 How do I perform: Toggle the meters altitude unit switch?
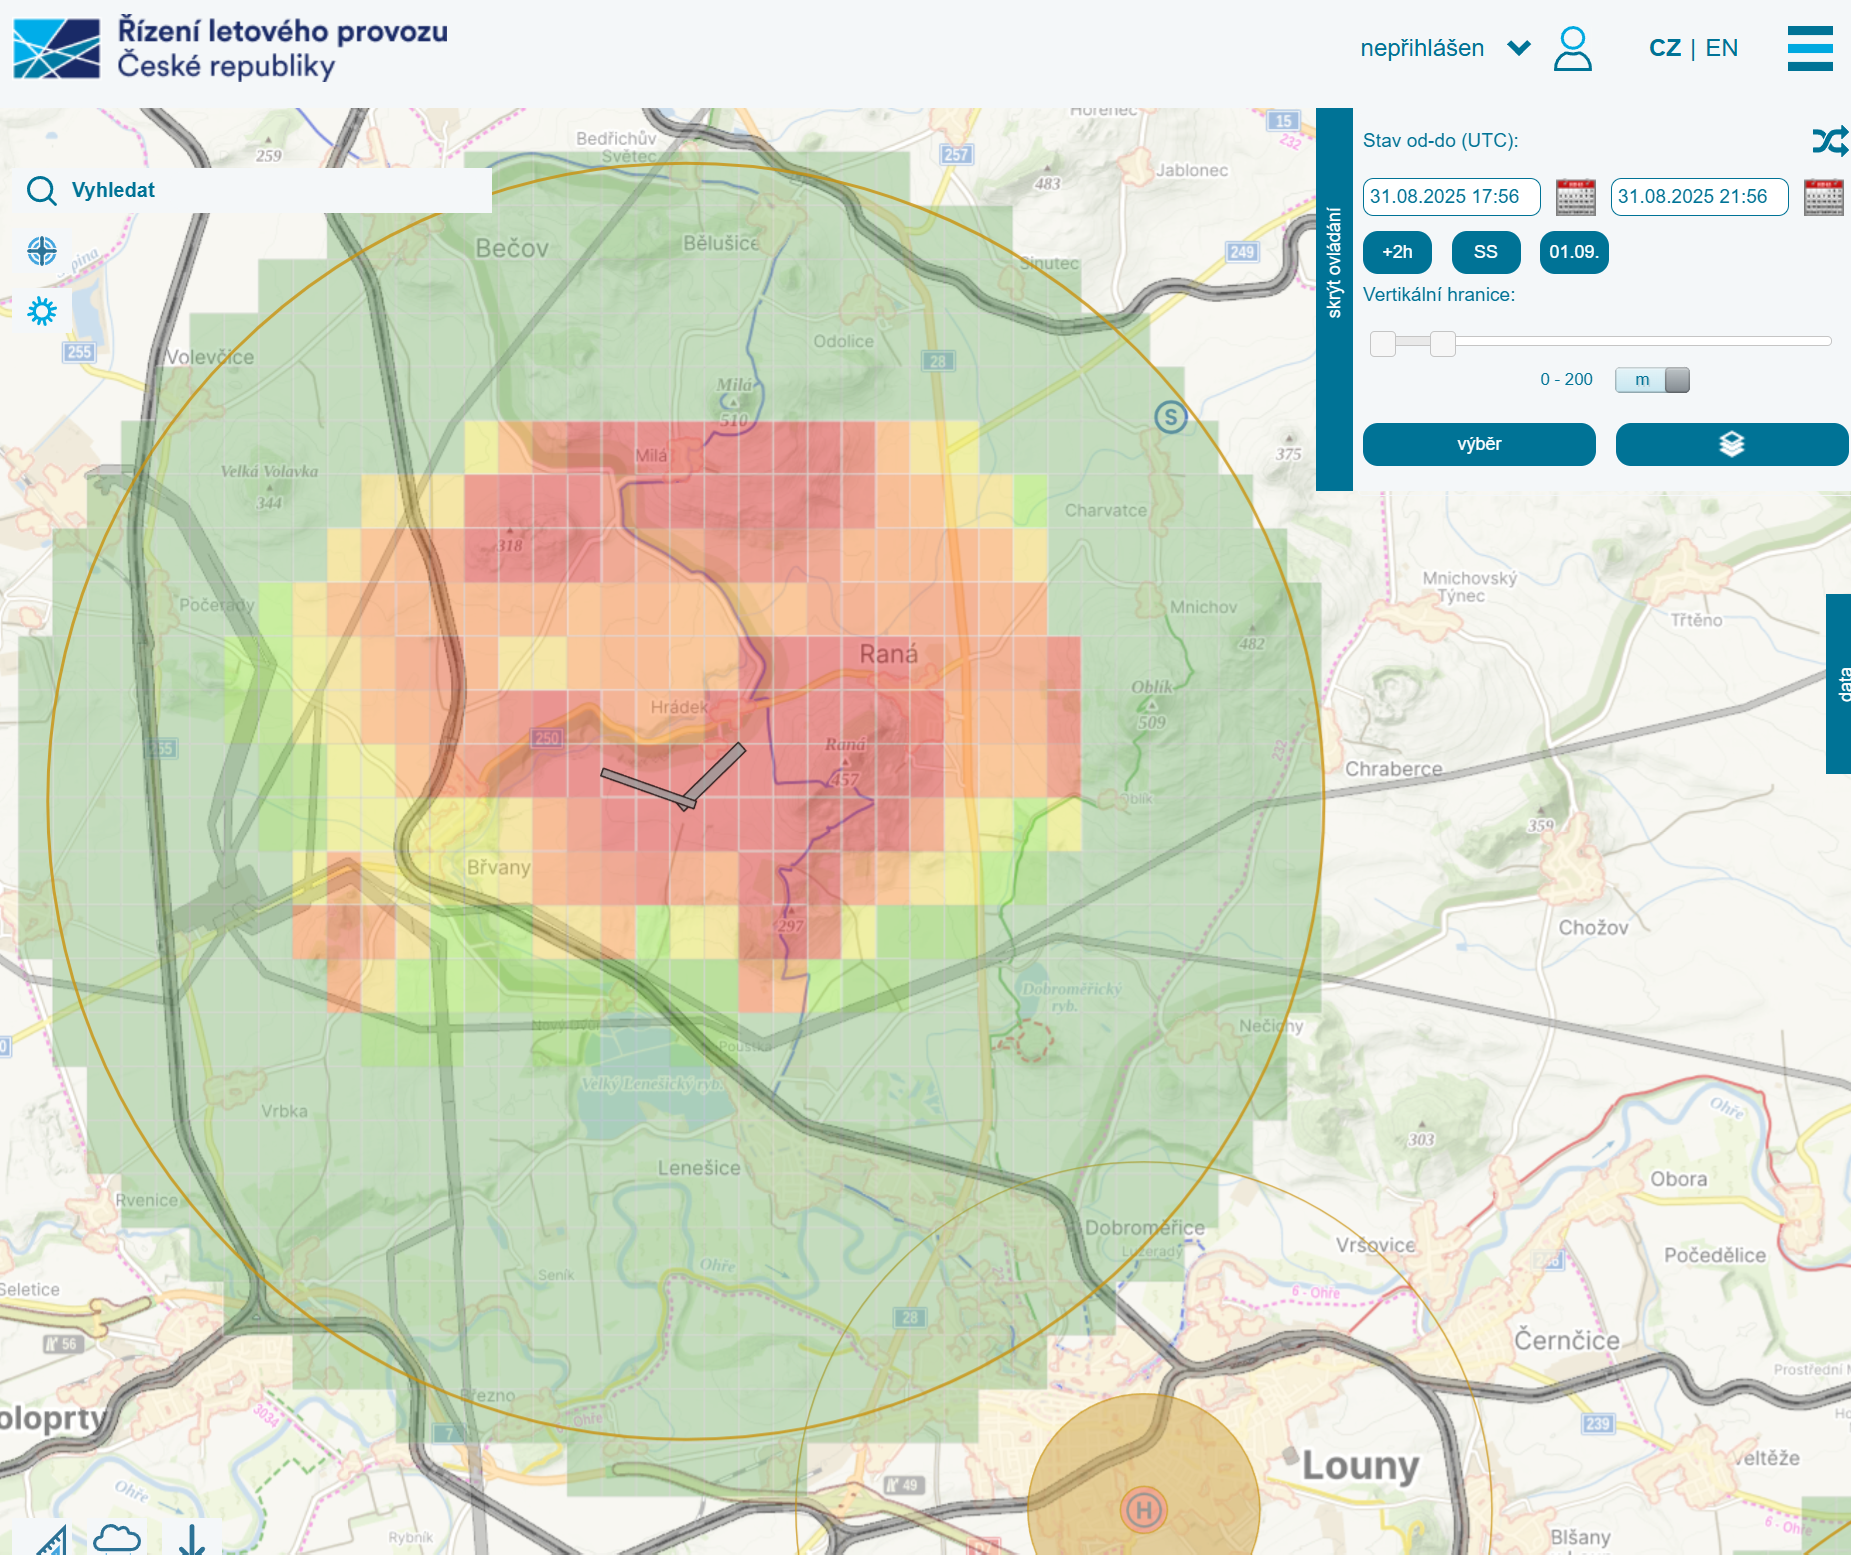[x=1652, y=380]
